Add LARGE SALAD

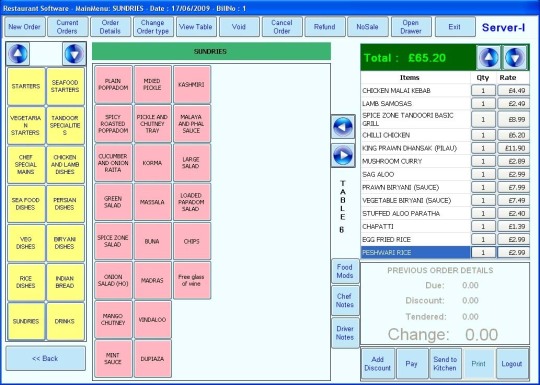point(192,163)
